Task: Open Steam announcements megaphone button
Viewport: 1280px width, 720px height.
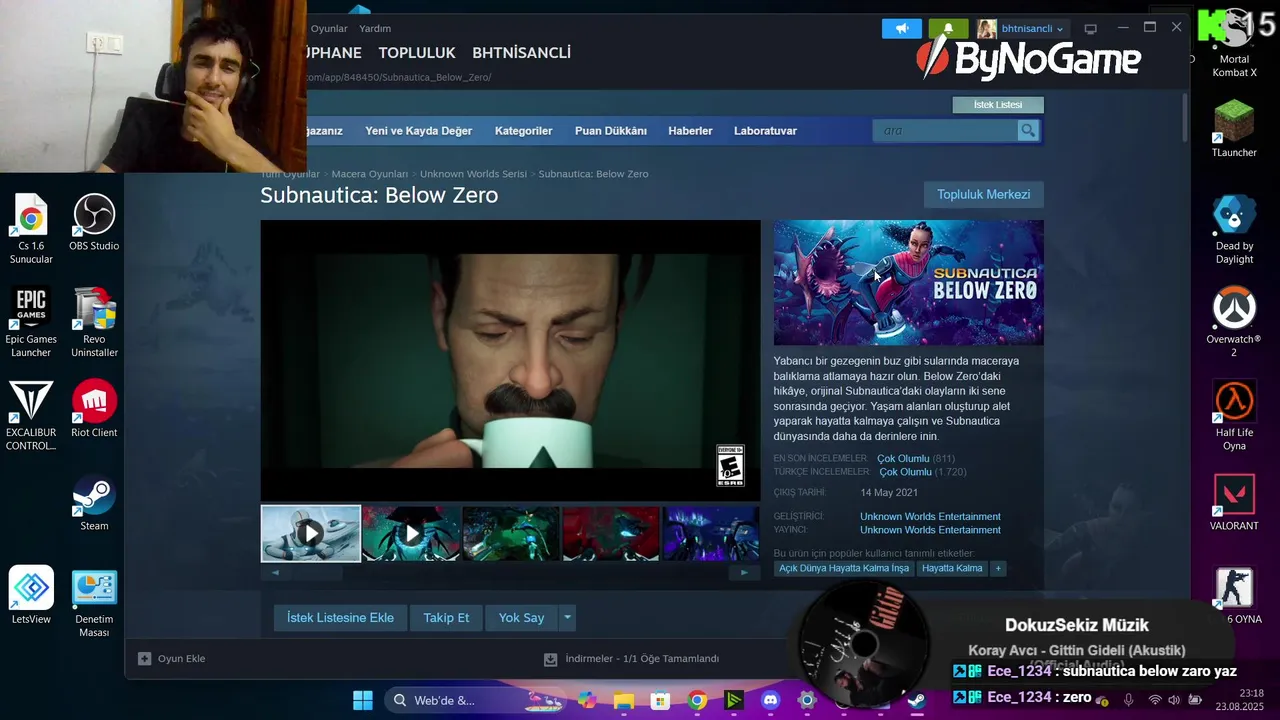Action: 901,29
